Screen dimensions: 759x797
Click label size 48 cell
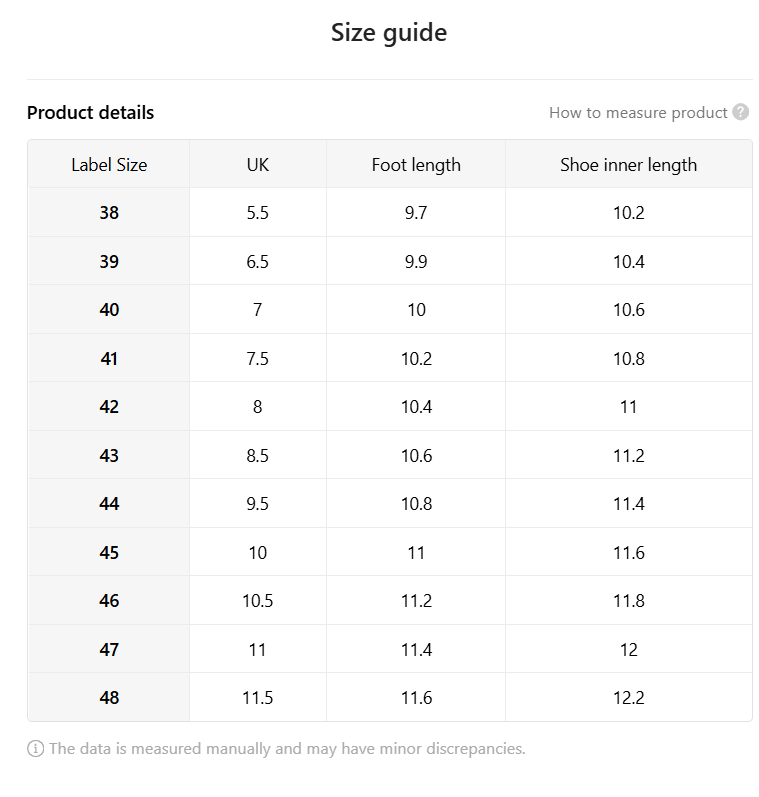[x=109, y=697]
